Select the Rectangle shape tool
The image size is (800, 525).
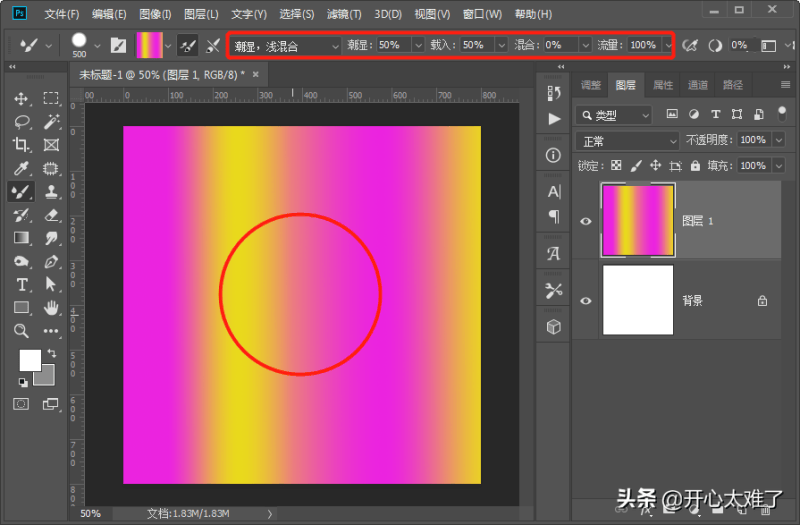click(21, 308)
